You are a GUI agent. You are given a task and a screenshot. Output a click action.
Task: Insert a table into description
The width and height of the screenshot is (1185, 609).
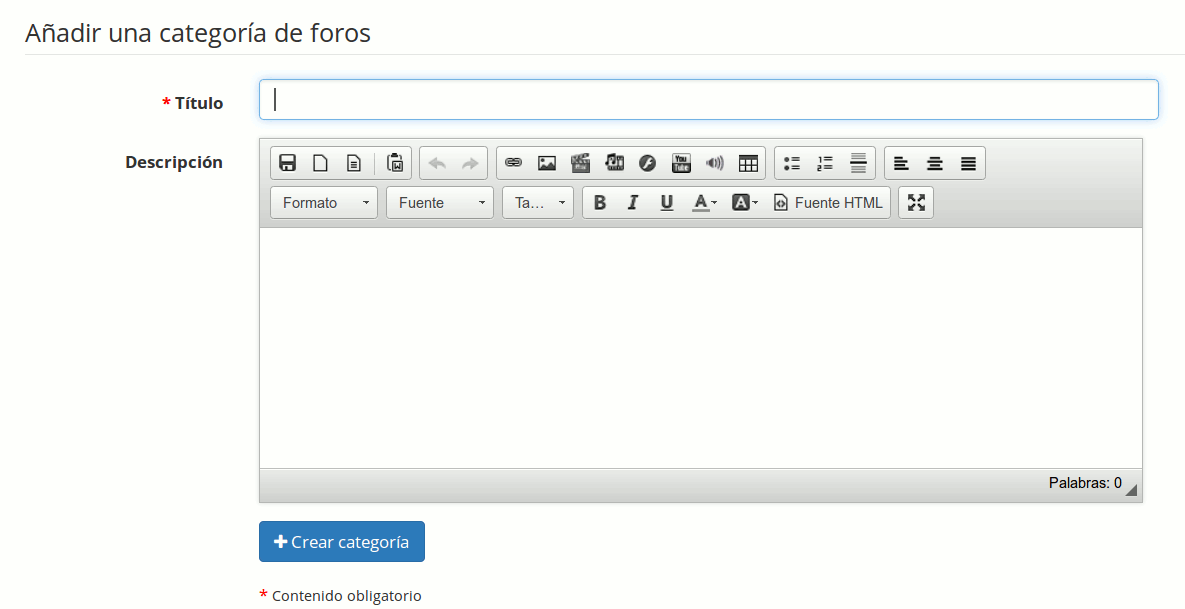748,163
